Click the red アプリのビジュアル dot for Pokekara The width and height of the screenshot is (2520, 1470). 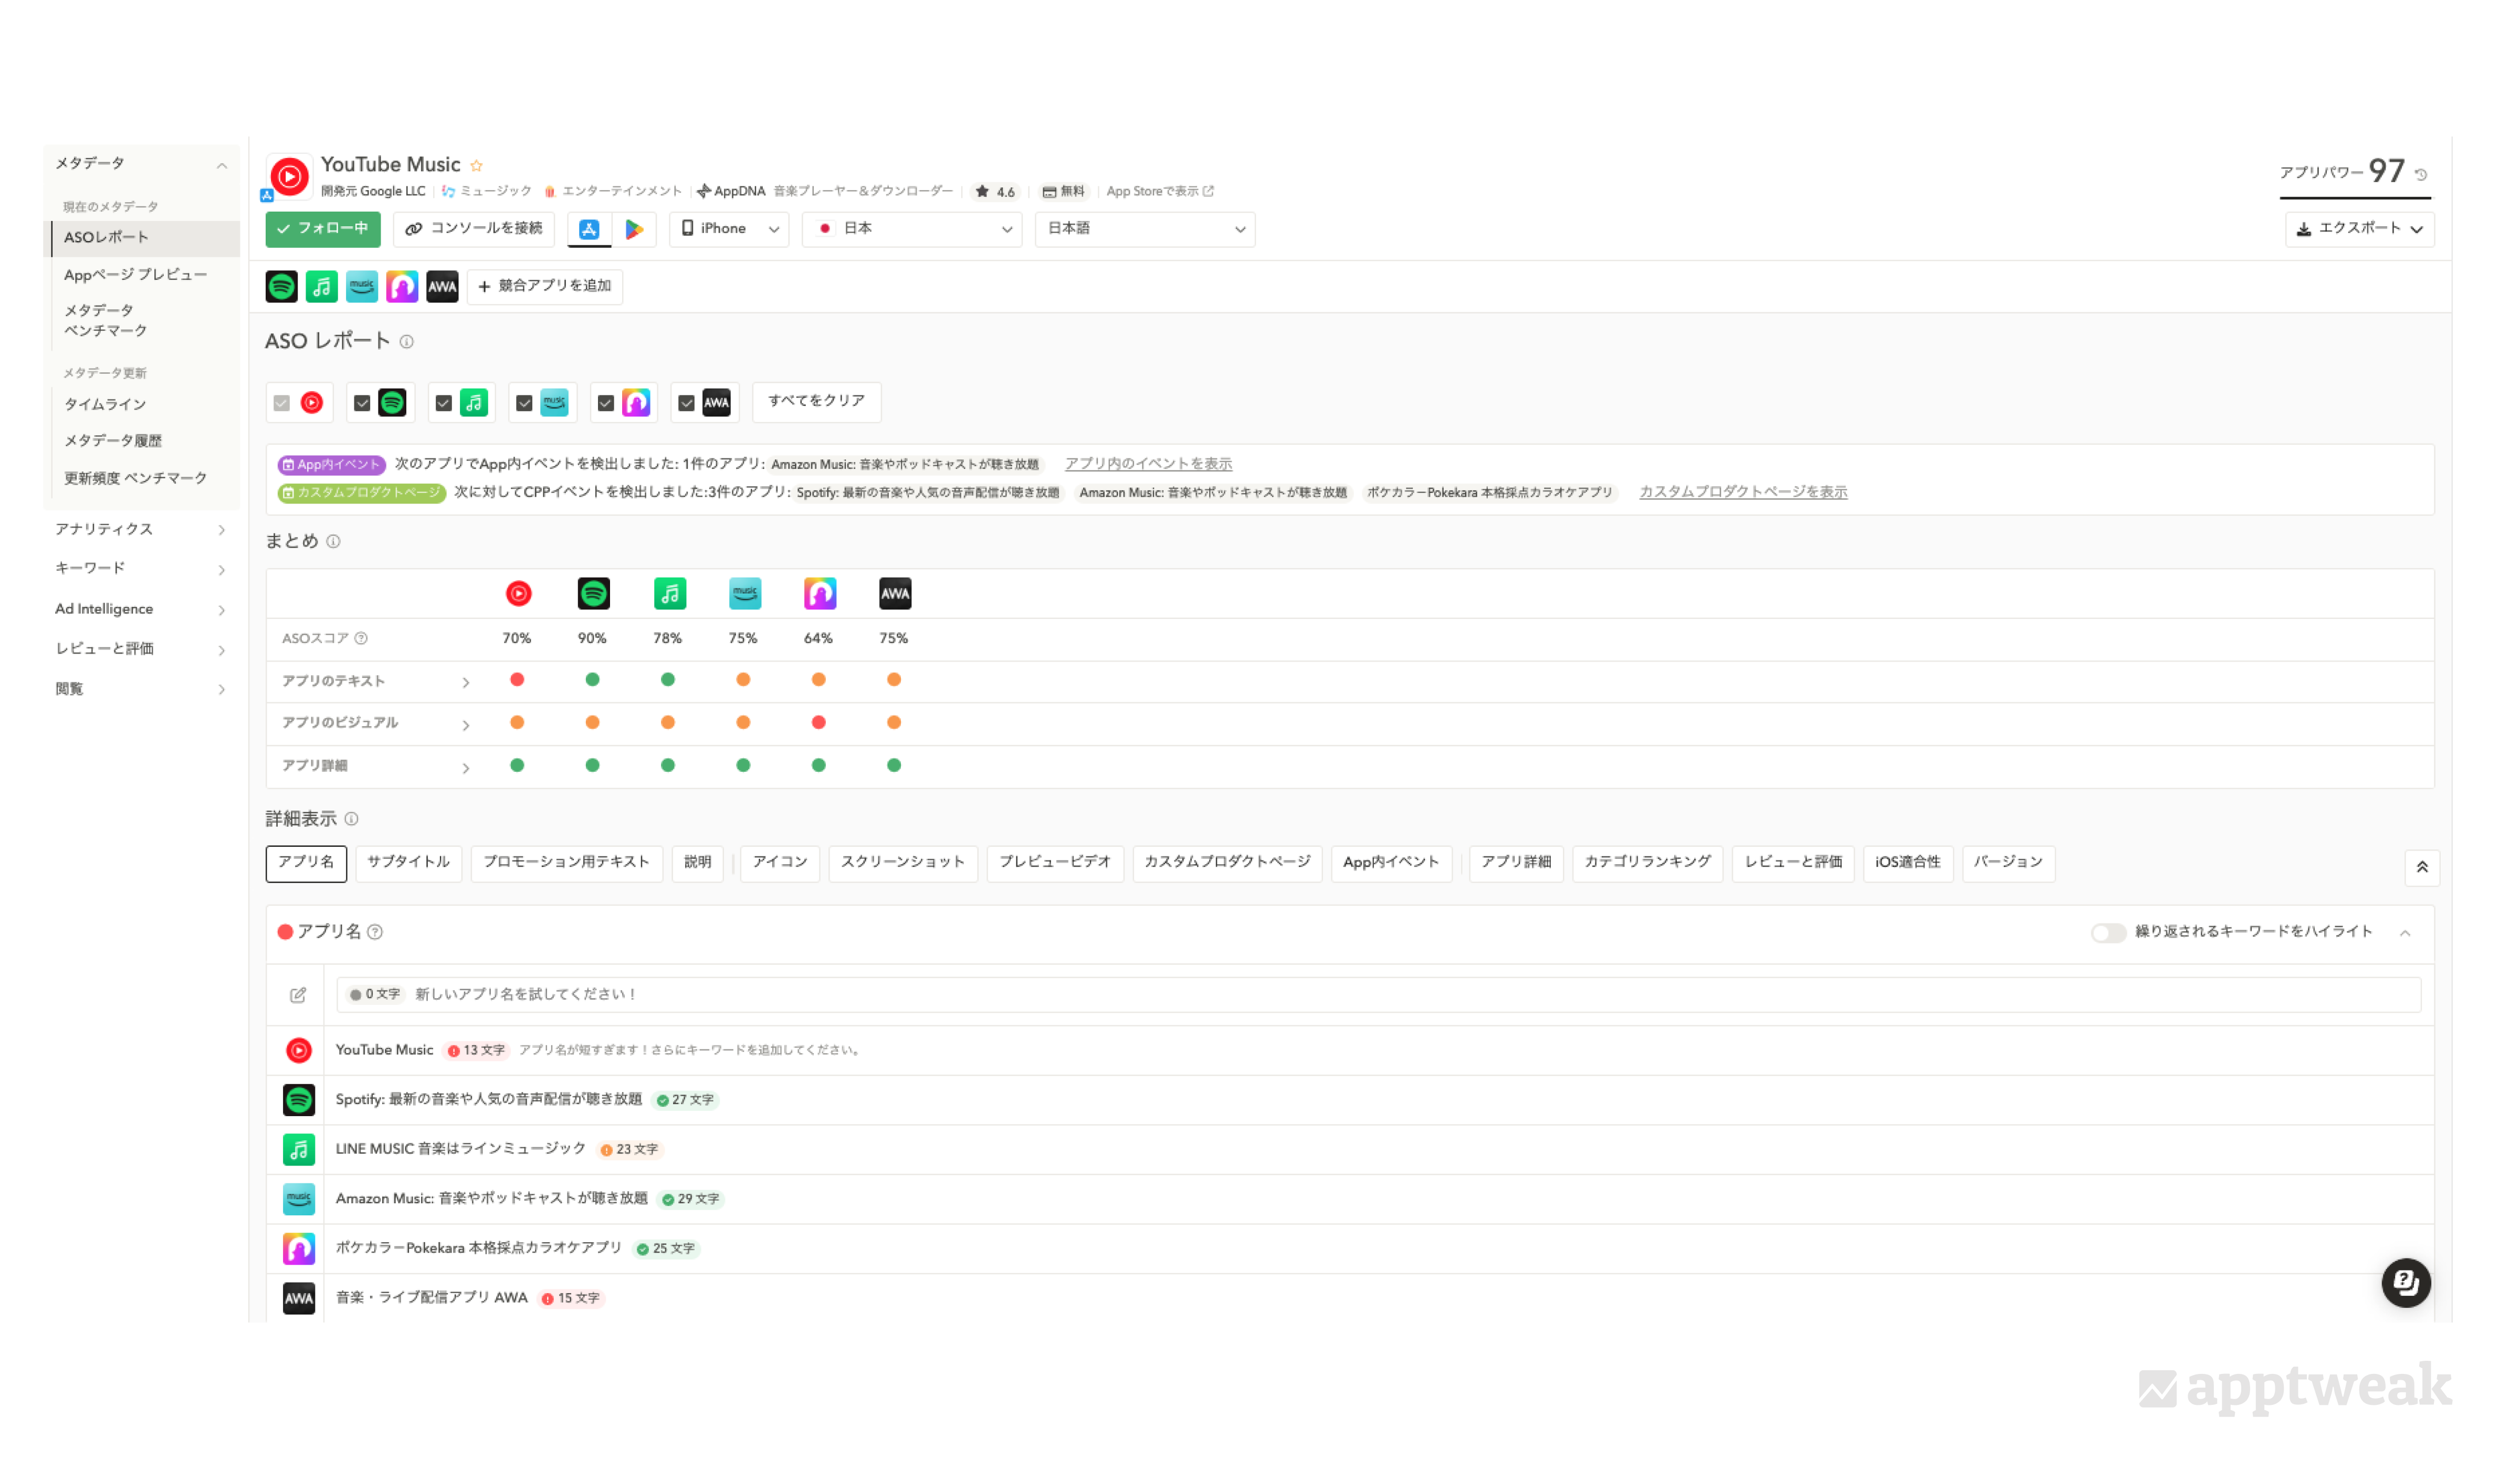click(818, 722)
